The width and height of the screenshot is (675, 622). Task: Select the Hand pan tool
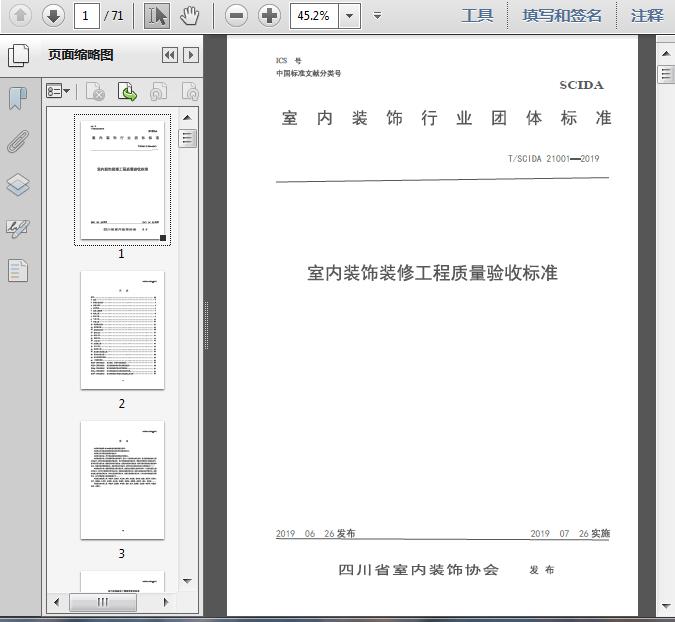coord(189,16)
